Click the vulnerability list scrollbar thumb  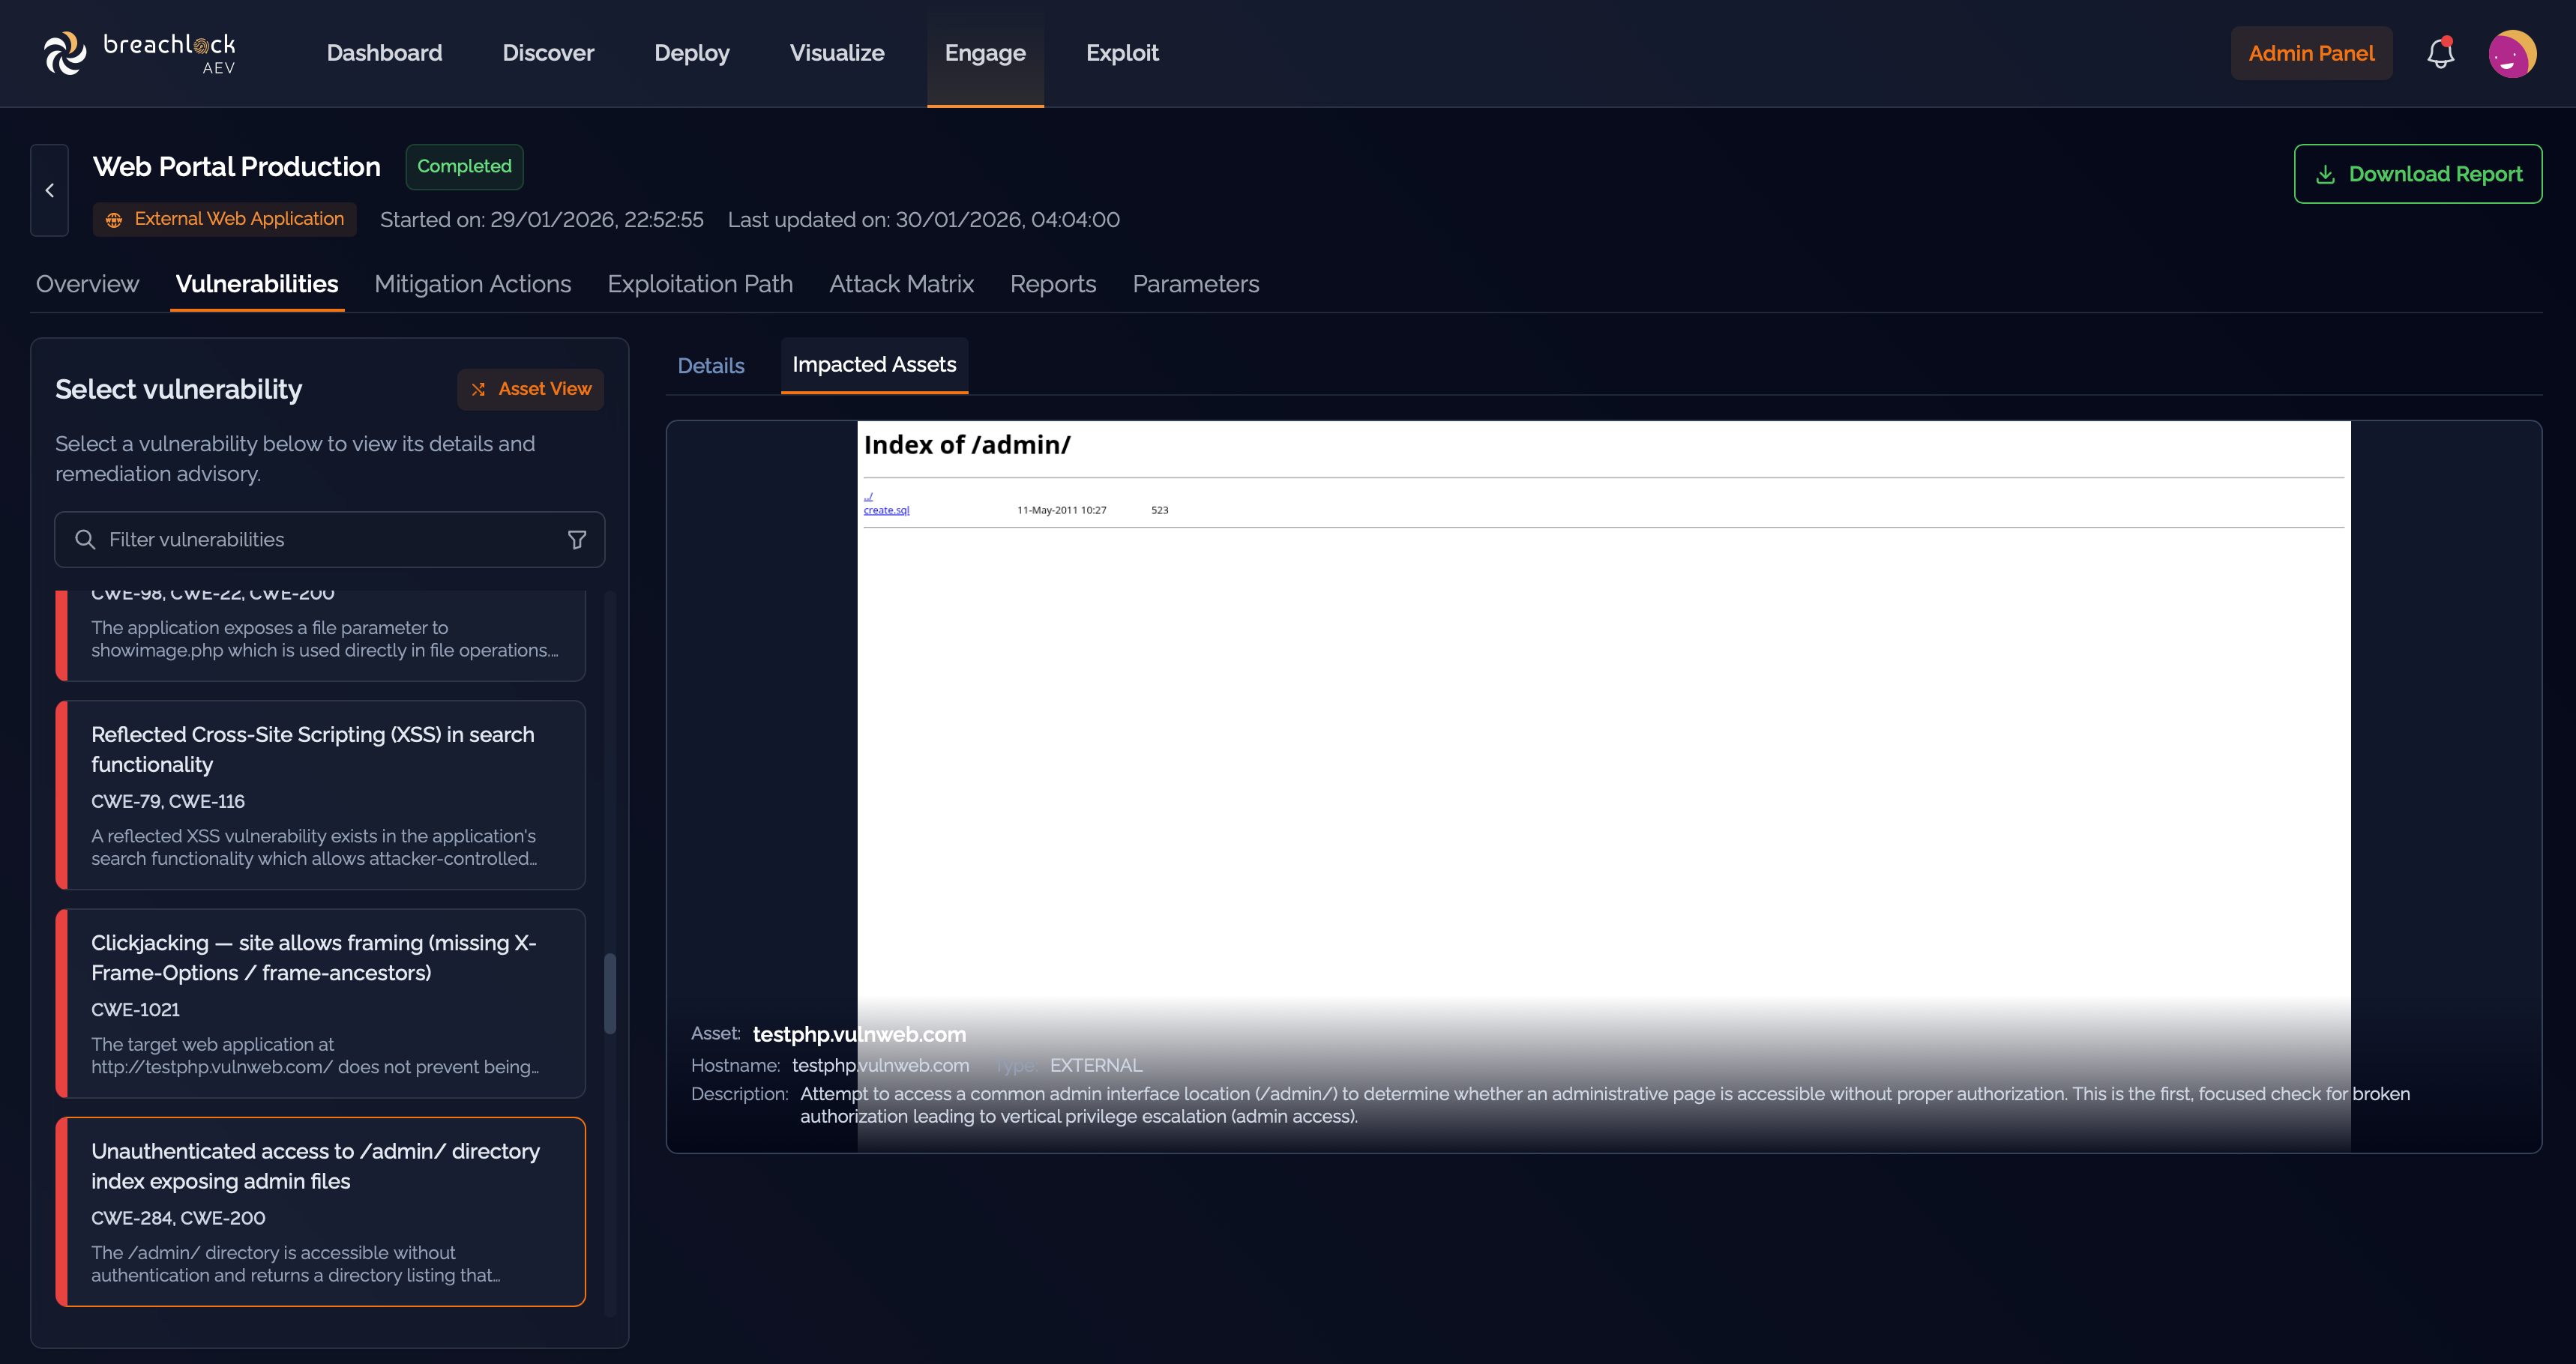610,994
